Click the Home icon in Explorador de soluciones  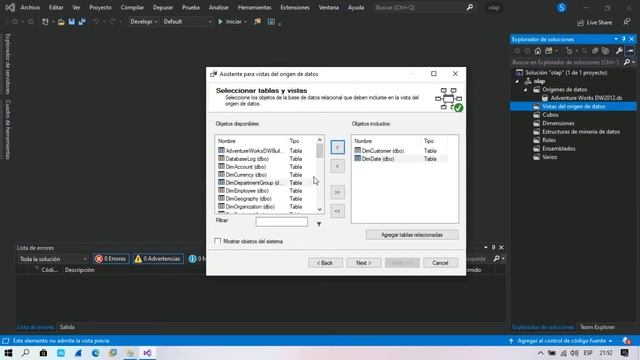pos(538,51)
